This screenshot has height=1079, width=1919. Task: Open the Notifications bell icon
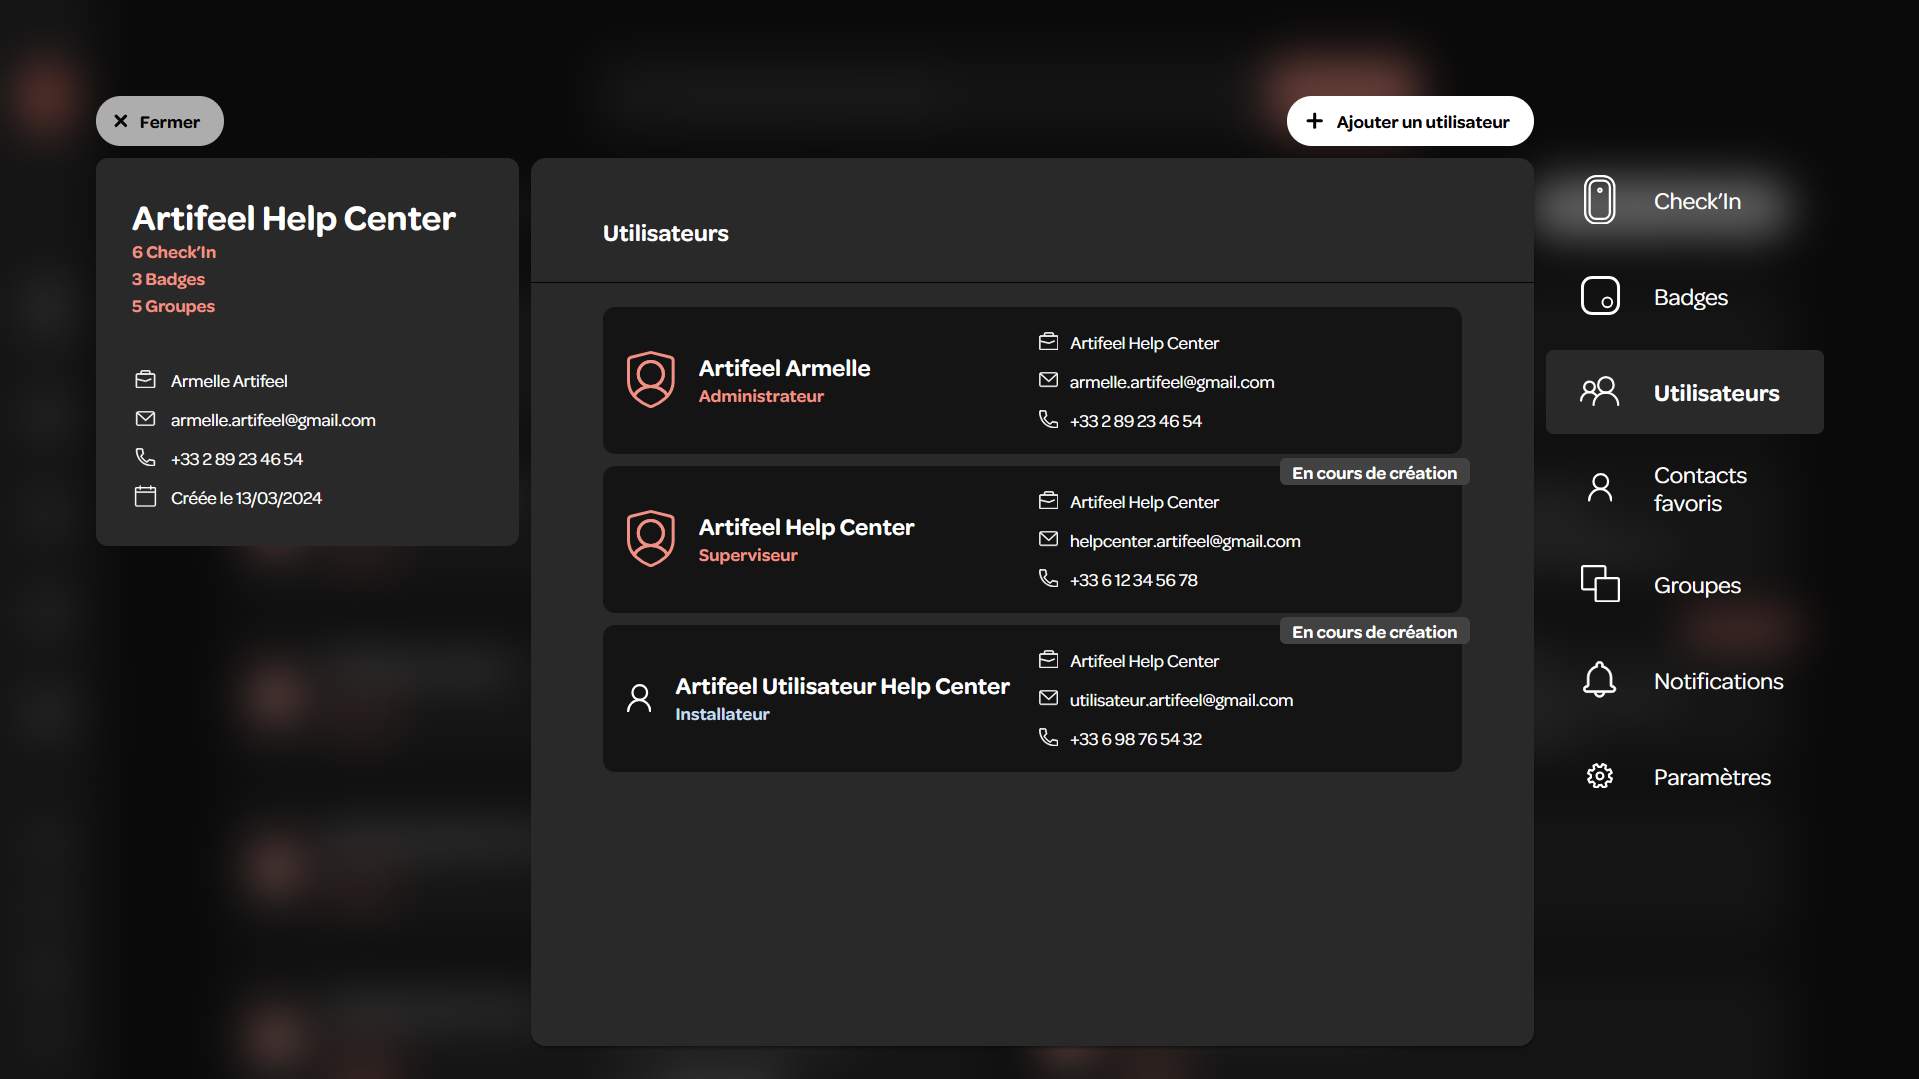[x=1599, y=680]
